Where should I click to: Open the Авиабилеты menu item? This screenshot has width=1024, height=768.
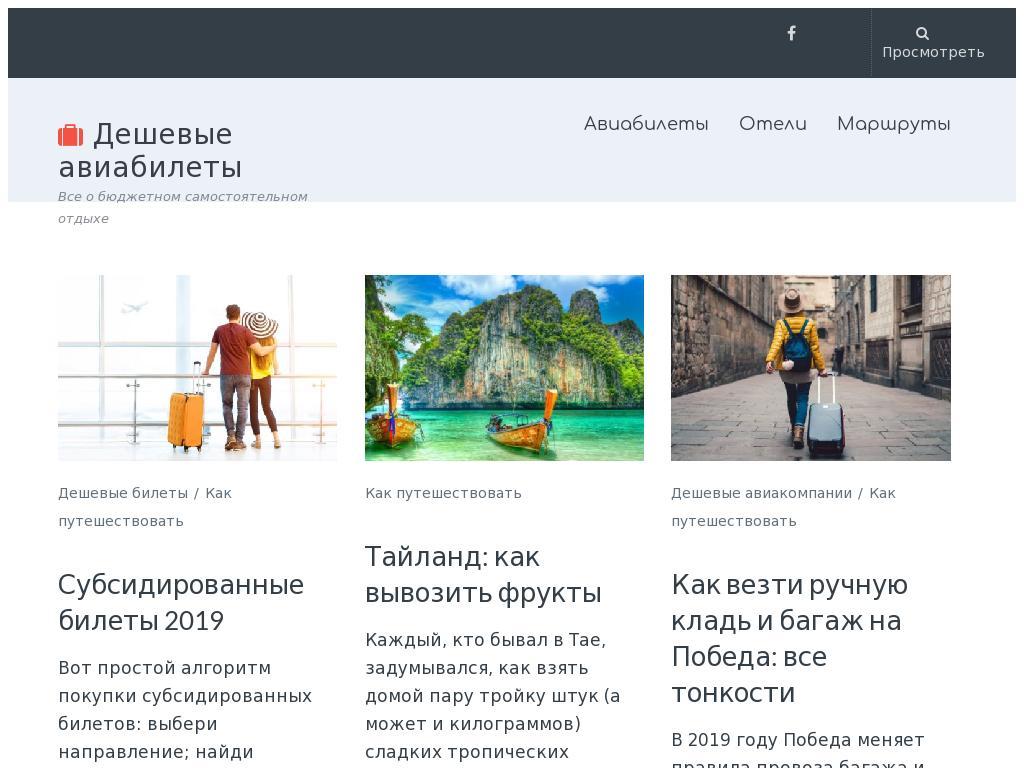pyautogui.click(x=646, y=123)
